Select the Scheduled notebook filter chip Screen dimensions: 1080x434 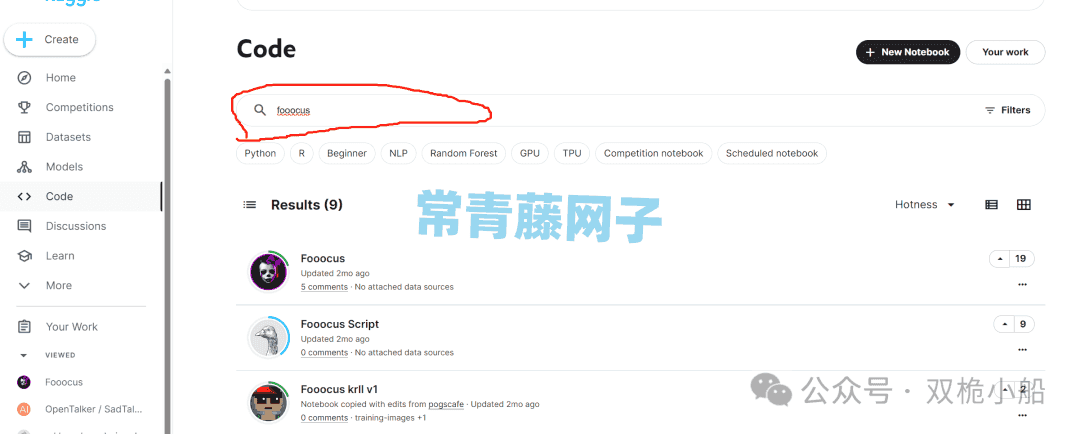pyautogui.click(x=772, y=154)
